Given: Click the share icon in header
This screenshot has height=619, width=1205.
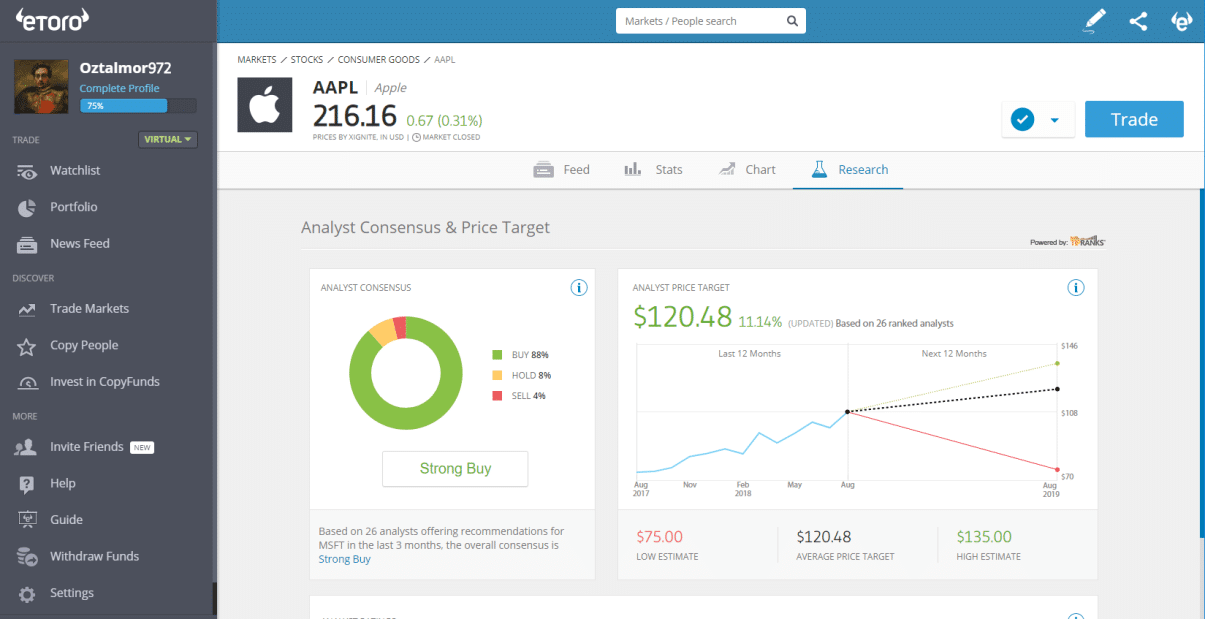Looking at the screenshot, I should tap(1138, 21).
